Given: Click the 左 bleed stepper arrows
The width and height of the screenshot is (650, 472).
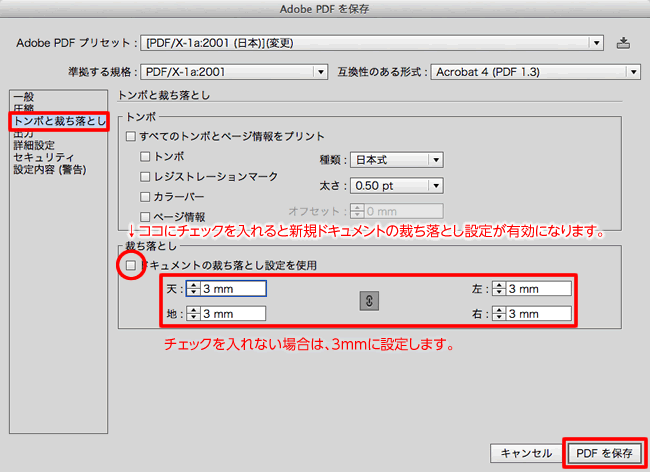Looking at the screenshot, I should click(499, 289).
